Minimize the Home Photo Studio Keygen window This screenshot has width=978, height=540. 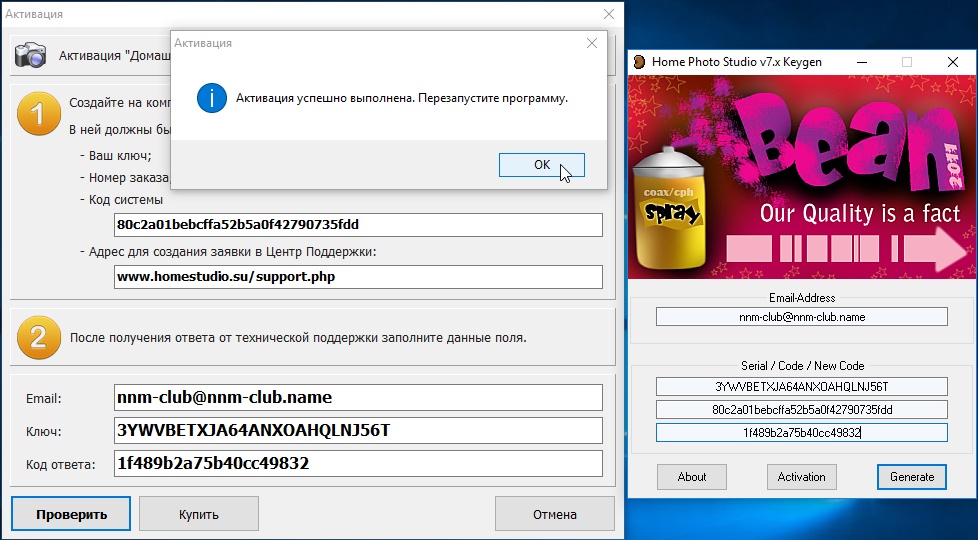click(862, 62)
